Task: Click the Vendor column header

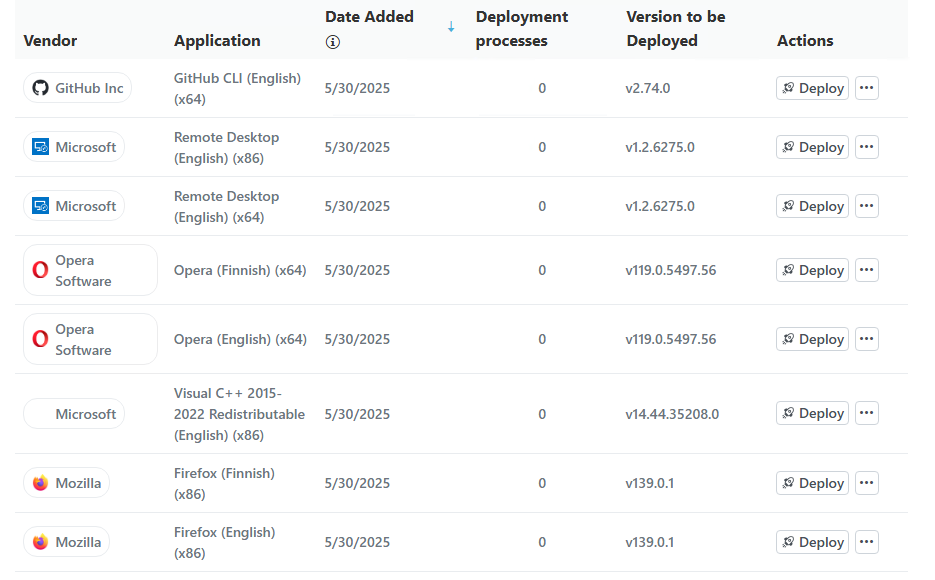Action: 50,41
